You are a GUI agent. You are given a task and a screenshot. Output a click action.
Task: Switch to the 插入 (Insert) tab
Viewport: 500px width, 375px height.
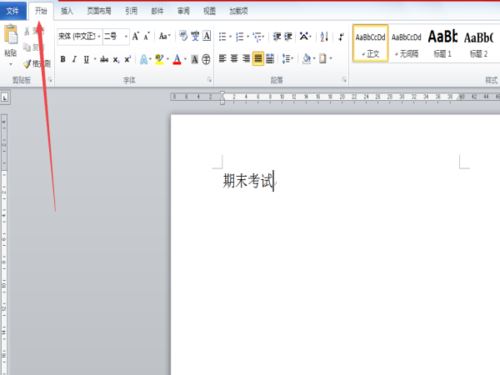(67, 11)
